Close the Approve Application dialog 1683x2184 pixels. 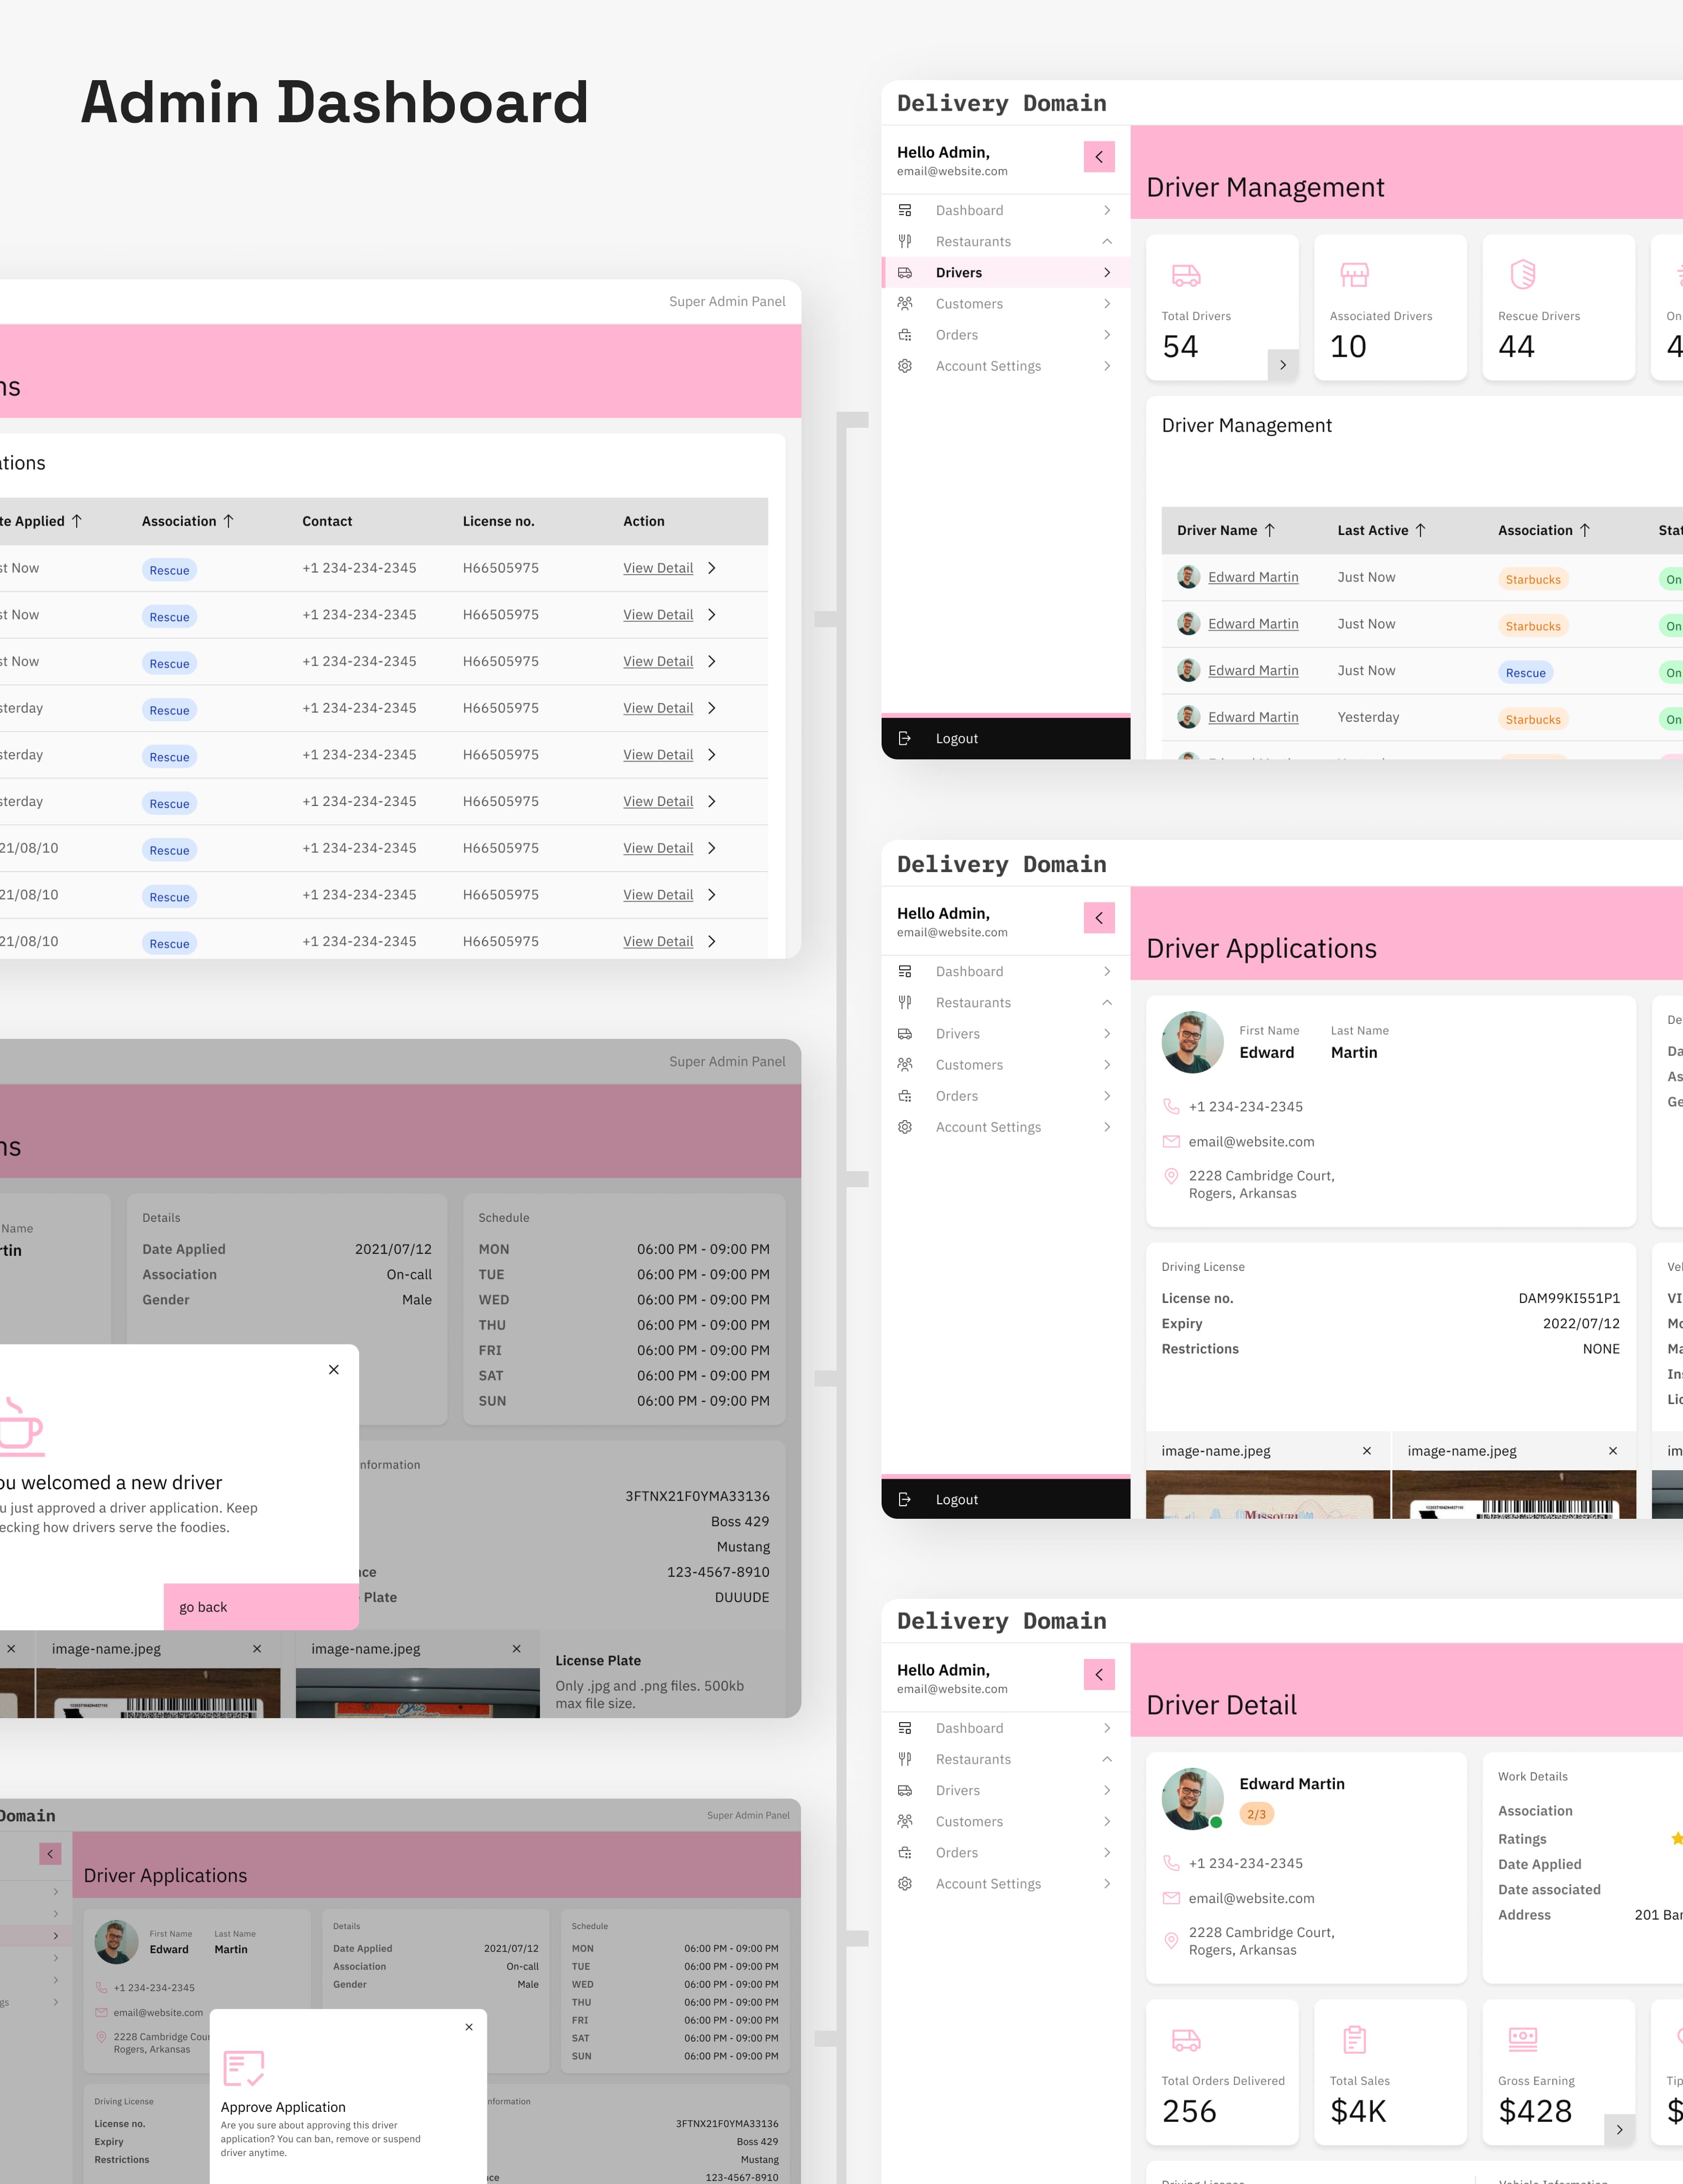469,2027
